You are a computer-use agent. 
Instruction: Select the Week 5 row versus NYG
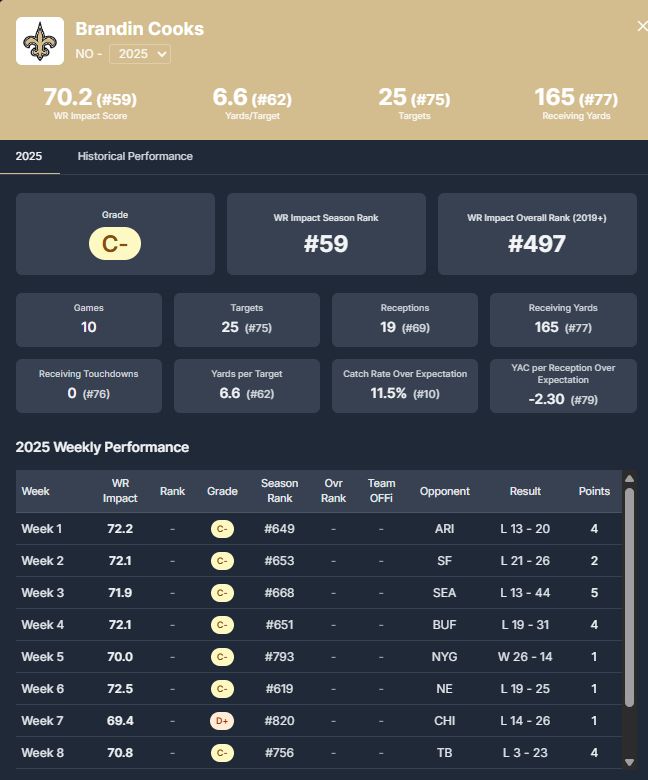tap(318, 657)
